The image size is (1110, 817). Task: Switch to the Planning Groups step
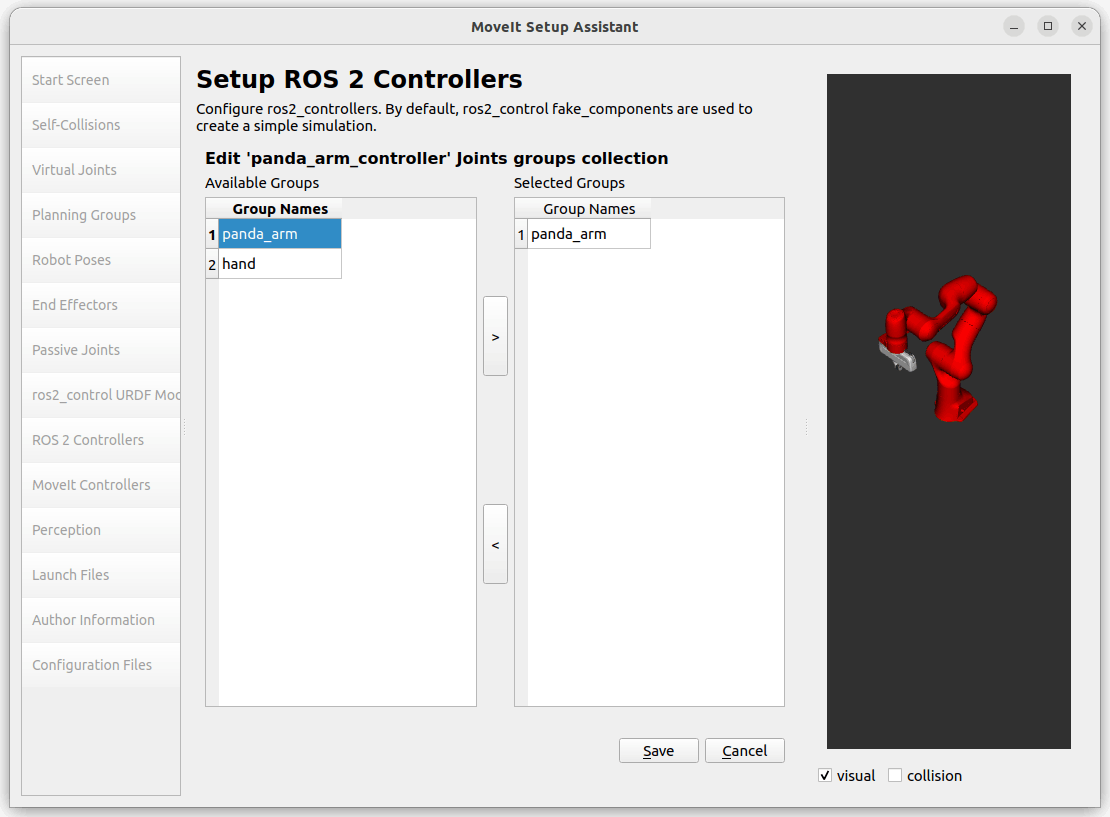point(101,215)
